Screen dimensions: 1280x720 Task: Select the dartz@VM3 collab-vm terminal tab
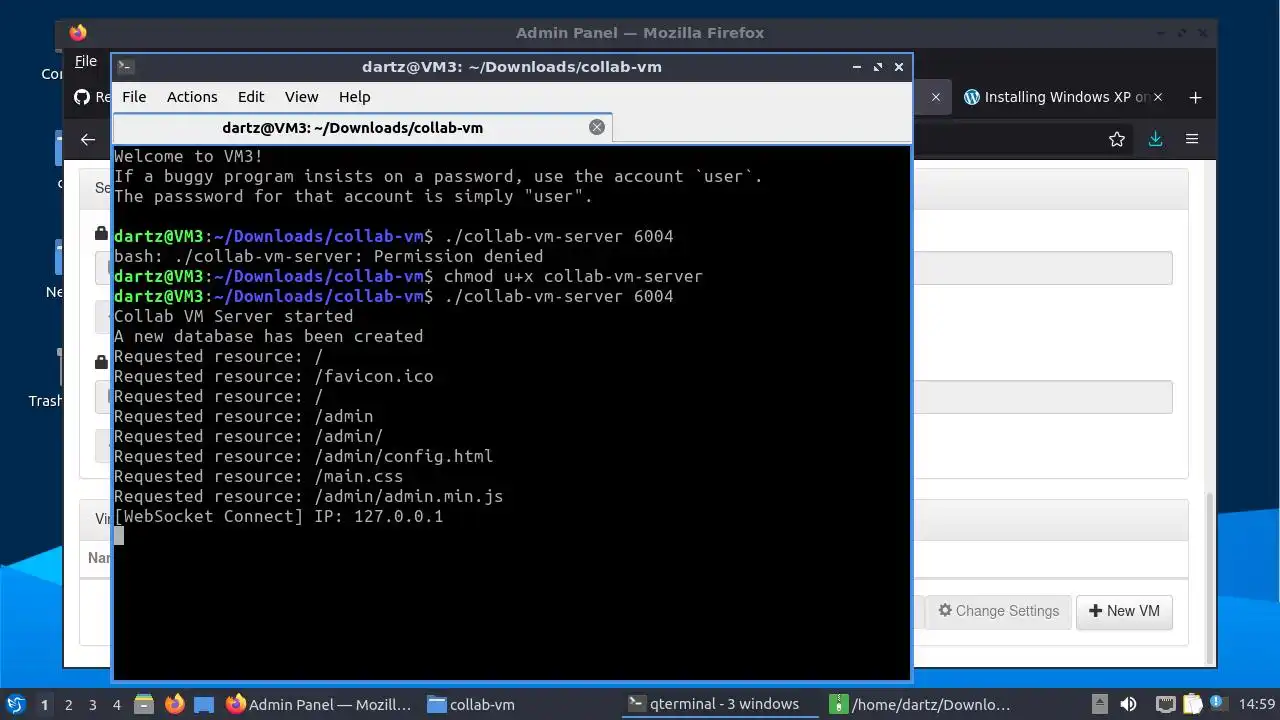point(362,128)
